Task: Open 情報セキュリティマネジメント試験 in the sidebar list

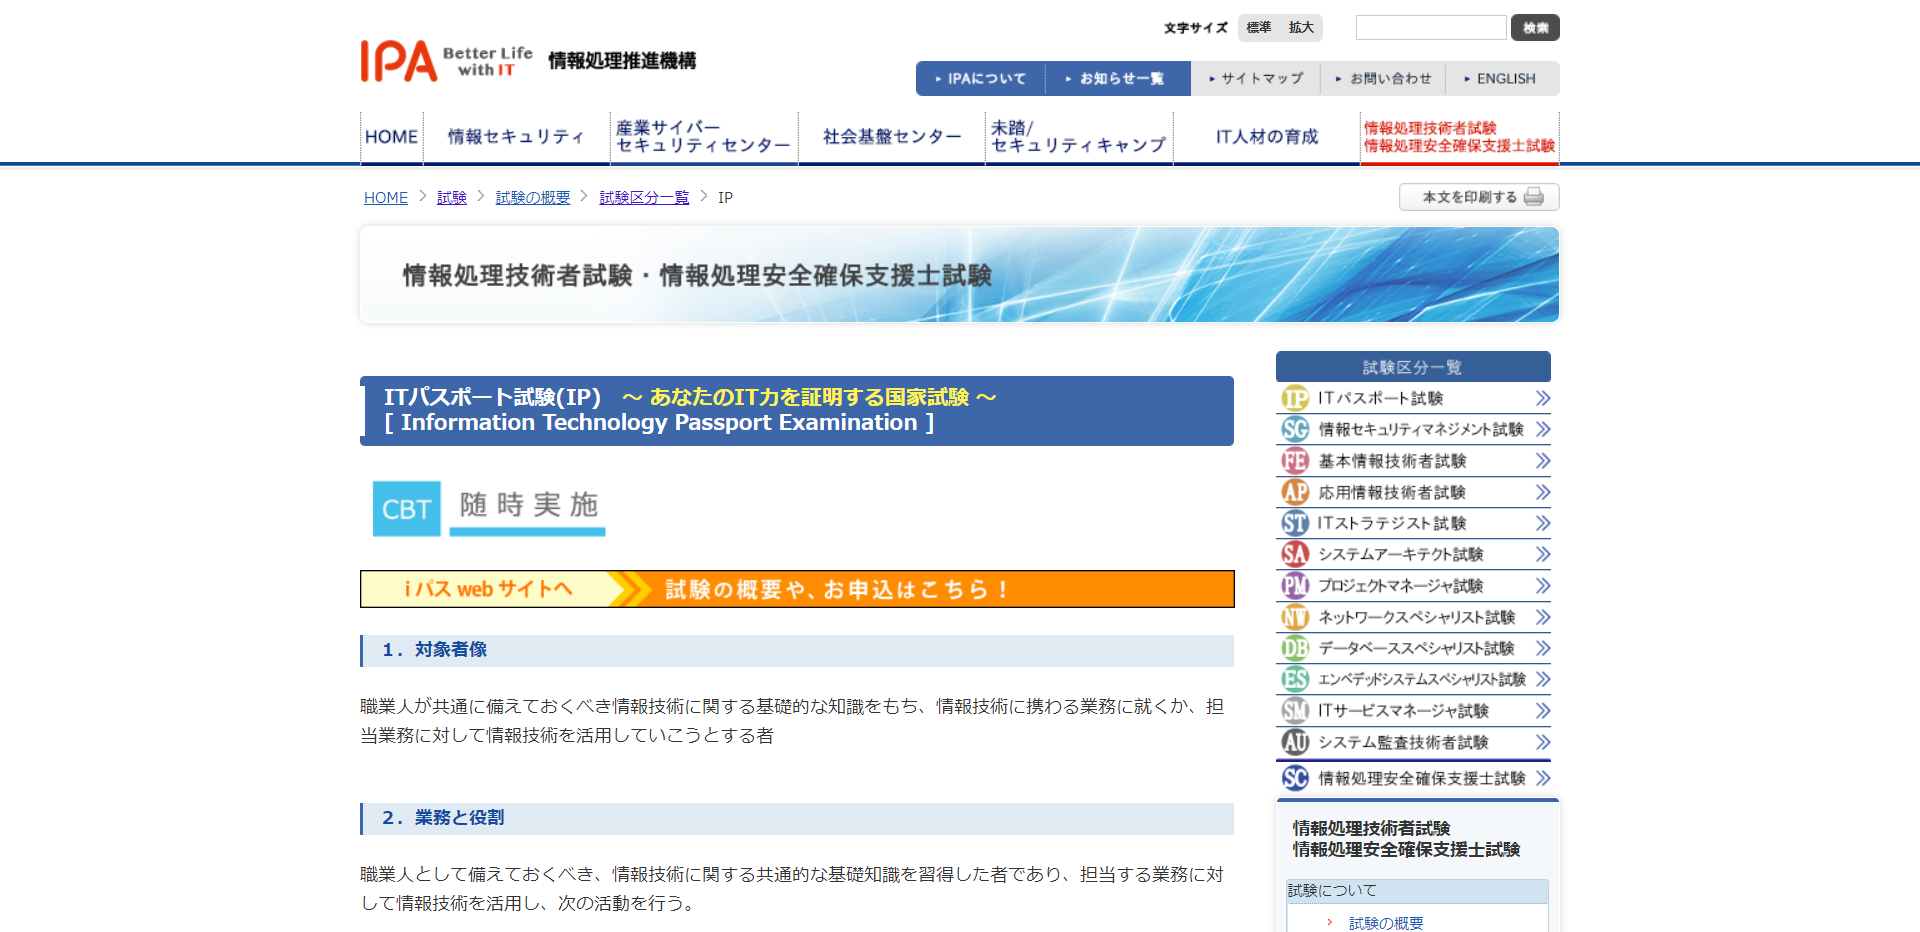Action: tap(1414, 429)
